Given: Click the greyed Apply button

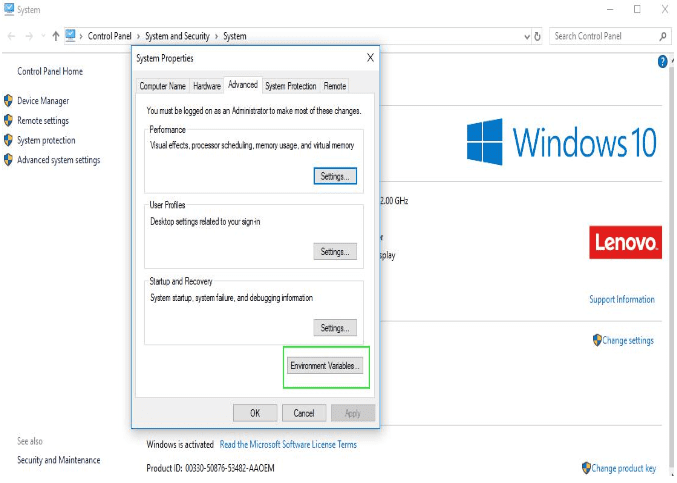Looking at the screenshot, I should [x=353, y=413].
